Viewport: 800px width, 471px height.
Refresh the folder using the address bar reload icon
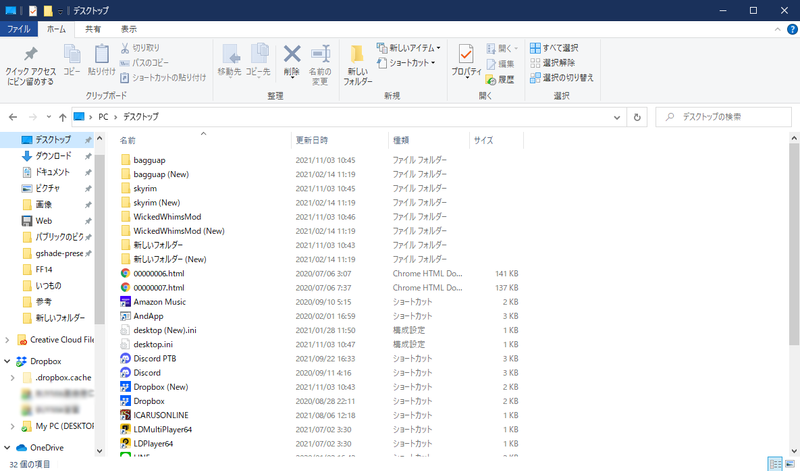click(x=638, y=117)
